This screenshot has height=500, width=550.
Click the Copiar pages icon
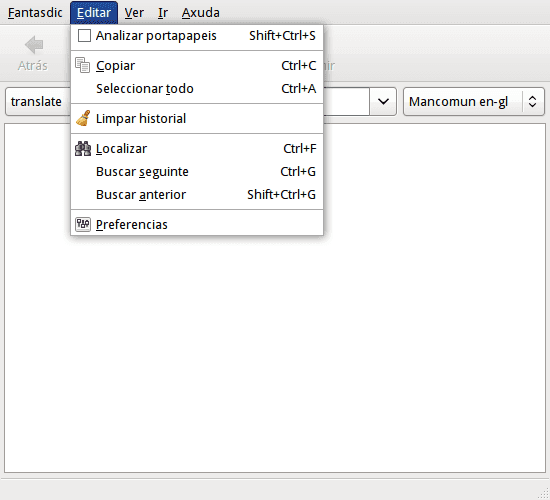point(83,65)
